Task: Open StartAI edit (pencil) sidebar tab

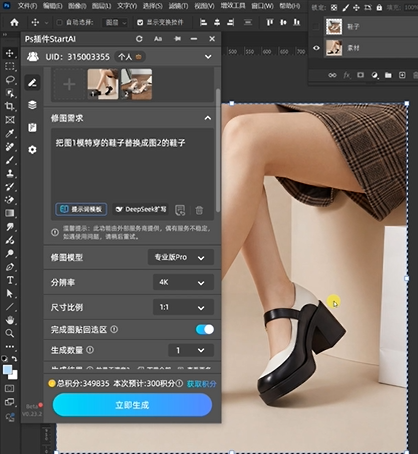Action: (32, 83)
